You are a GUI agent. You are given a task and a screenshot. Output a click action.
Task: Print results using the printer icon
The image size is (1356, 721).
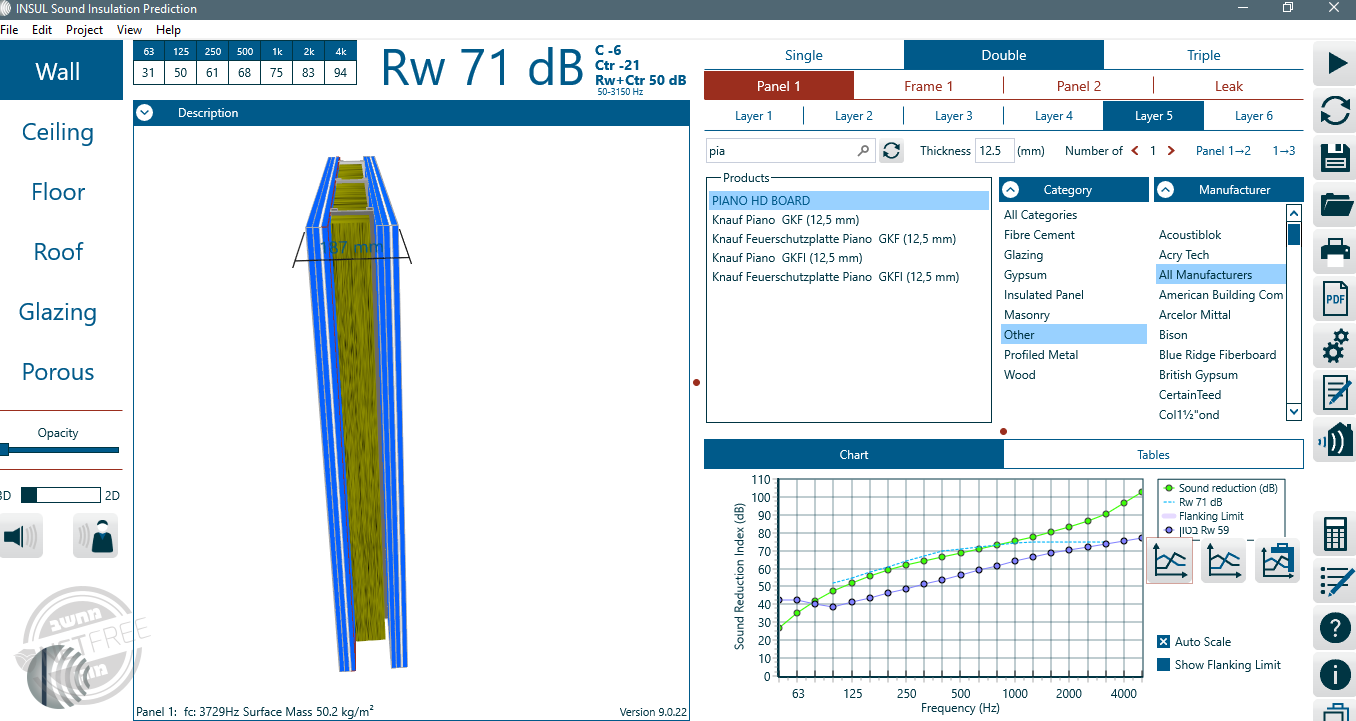pyautogui.click(x=1335, y=251)
